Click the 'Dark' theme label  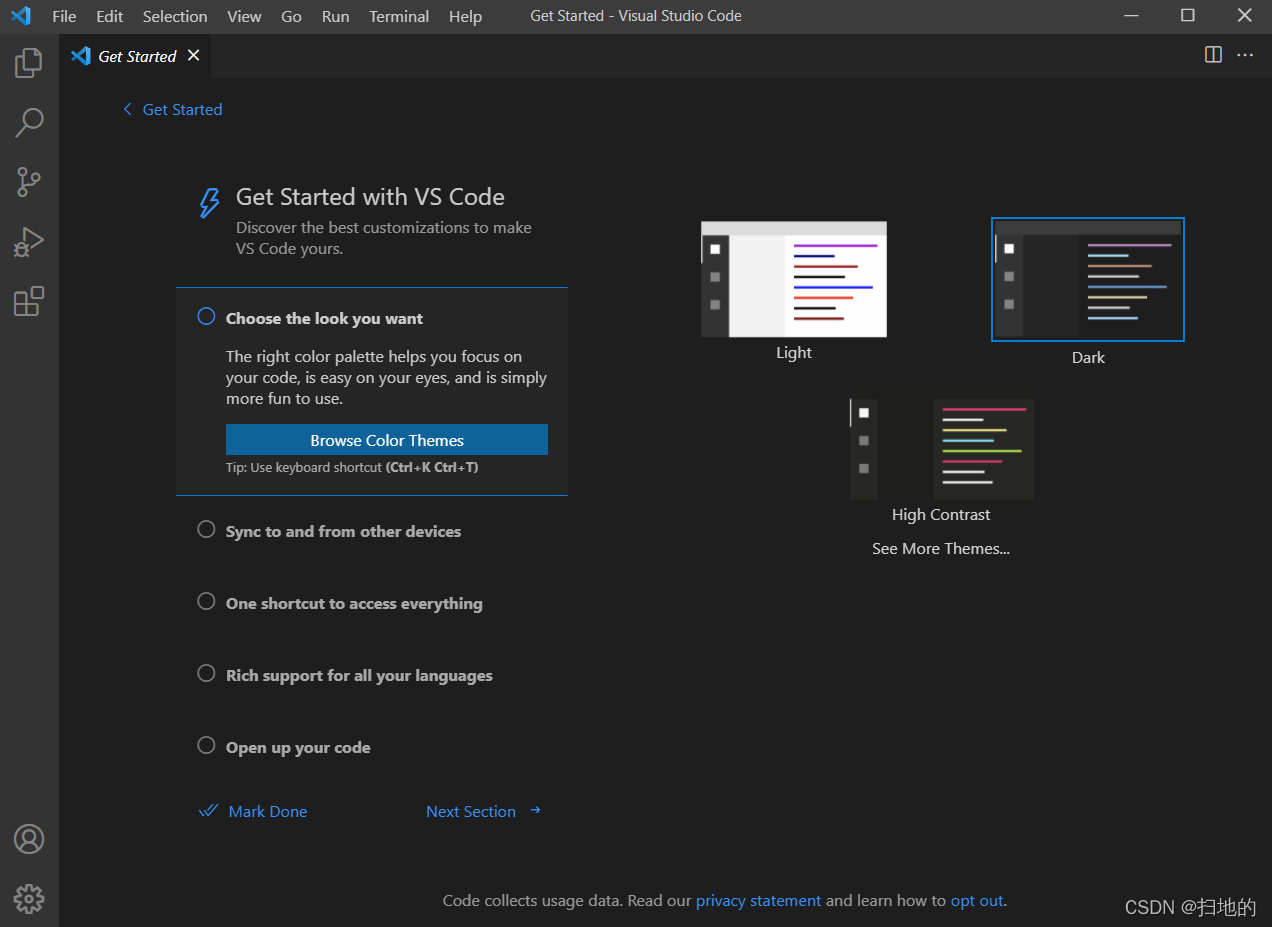click(1088, 357)
